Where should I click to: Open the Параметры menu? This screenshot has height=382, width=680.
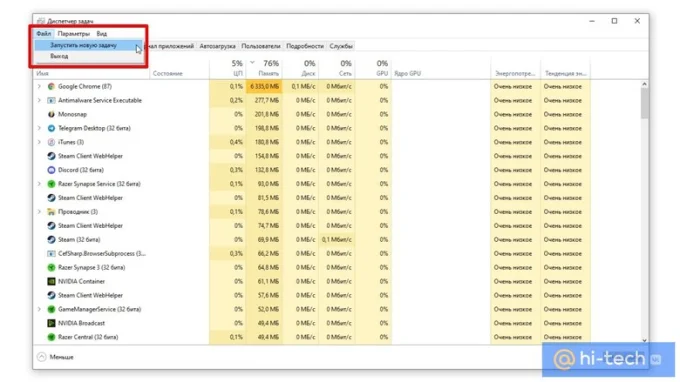point(74,33)
